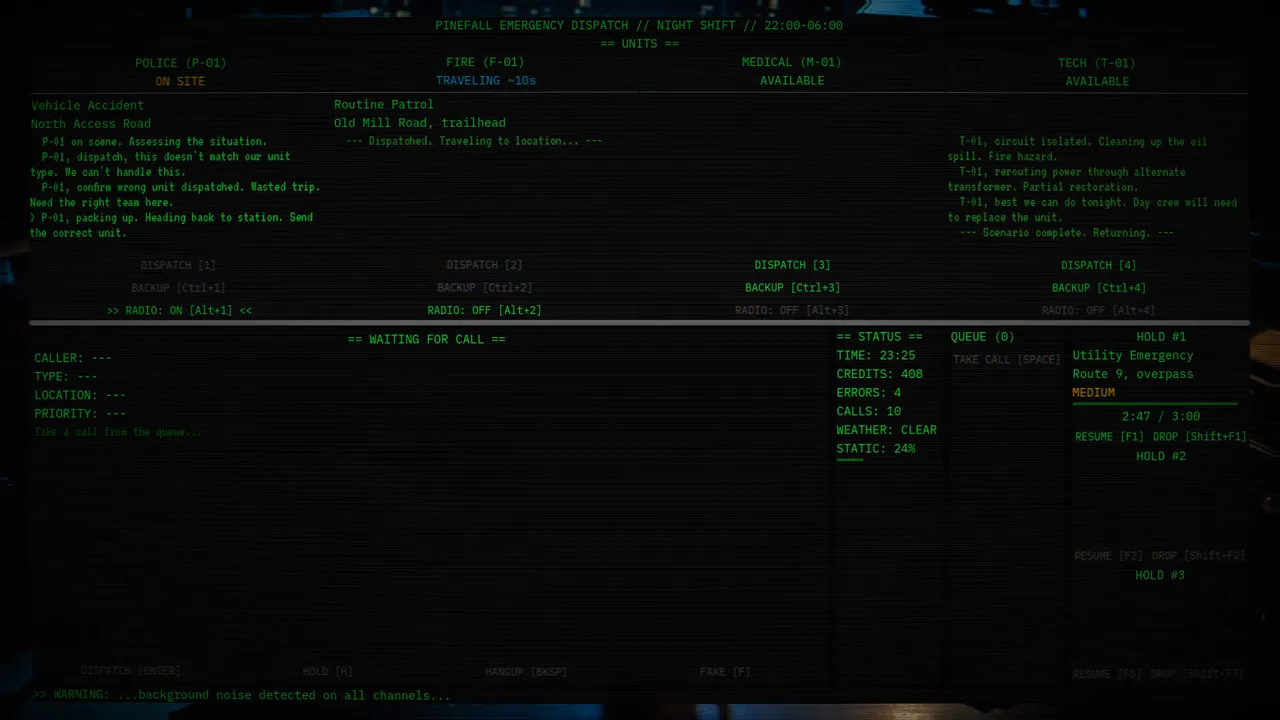
Task: Click the HOLD #1 label
Action: click(x=1161, y=337)
